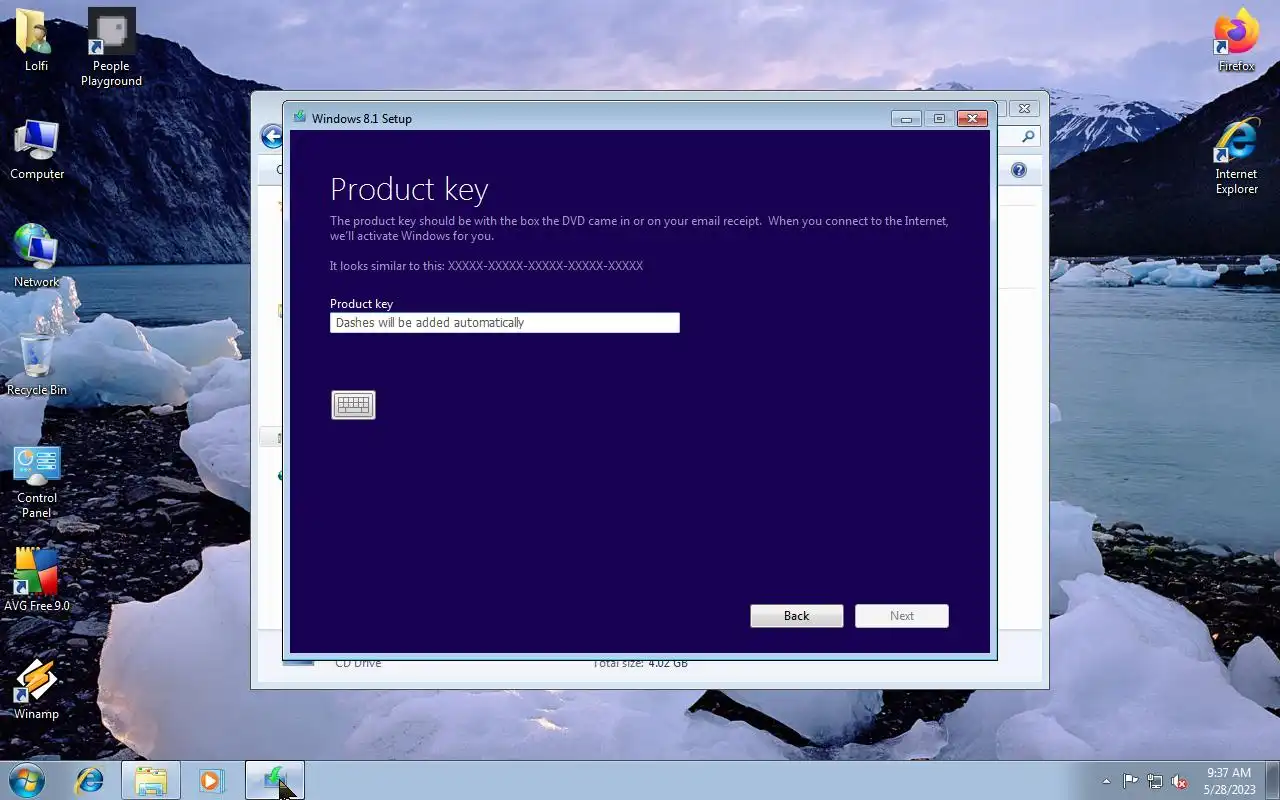This screenshot has width=1280, height=800.
Task: Close the background Explorer window
Action: [1024, 108]
